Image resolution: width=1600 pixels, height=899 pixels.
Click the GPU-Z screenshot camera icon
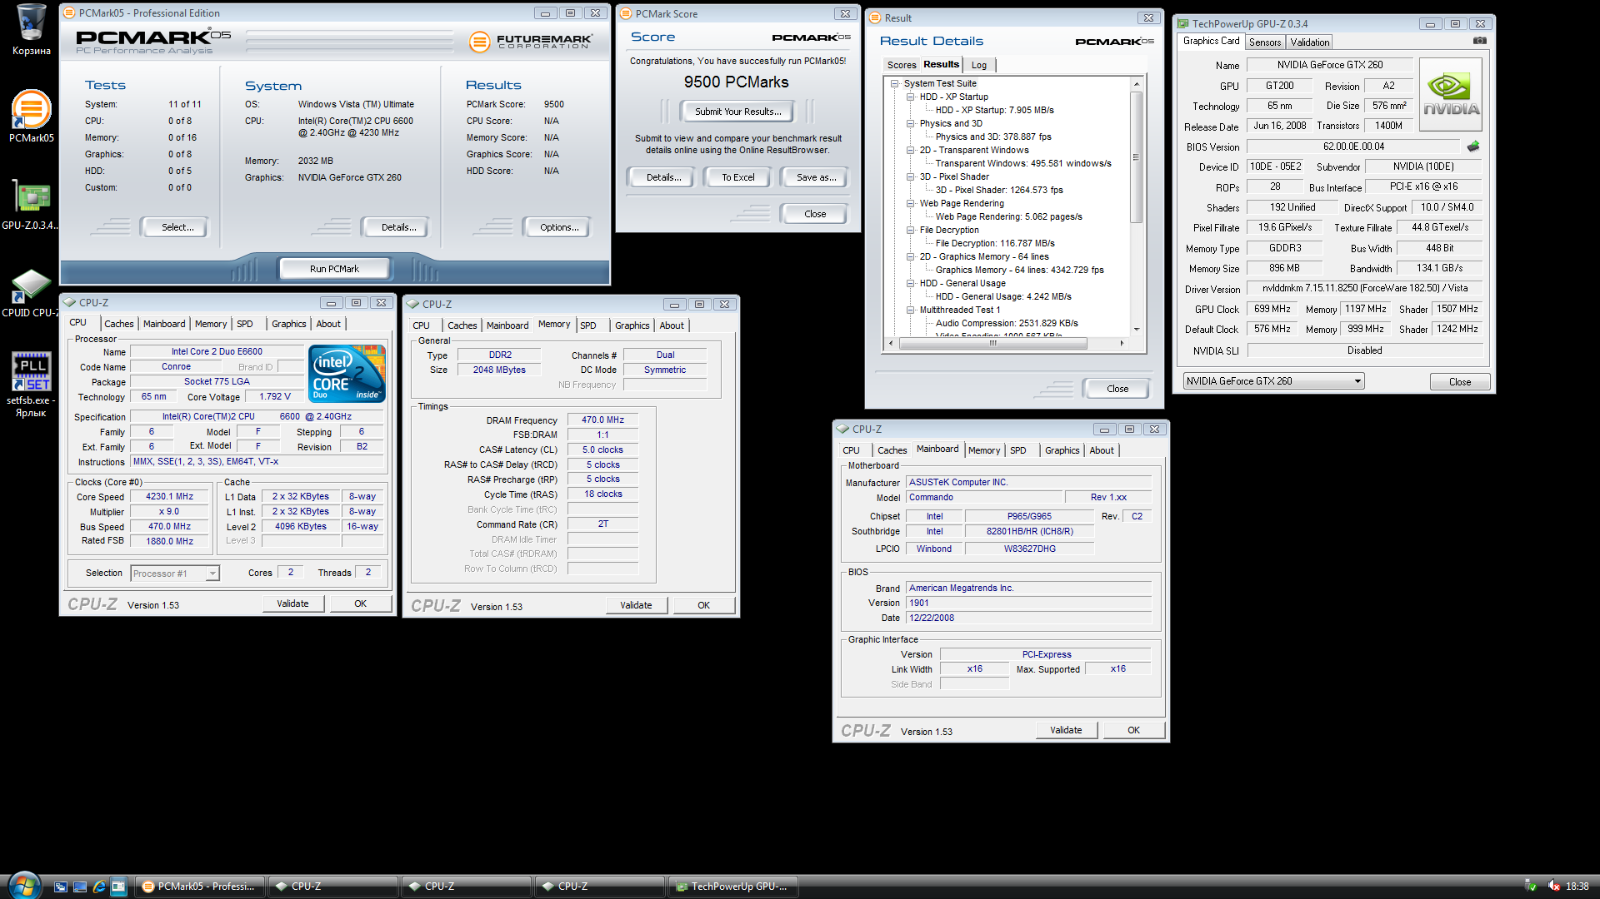[x=1479, y=41]
